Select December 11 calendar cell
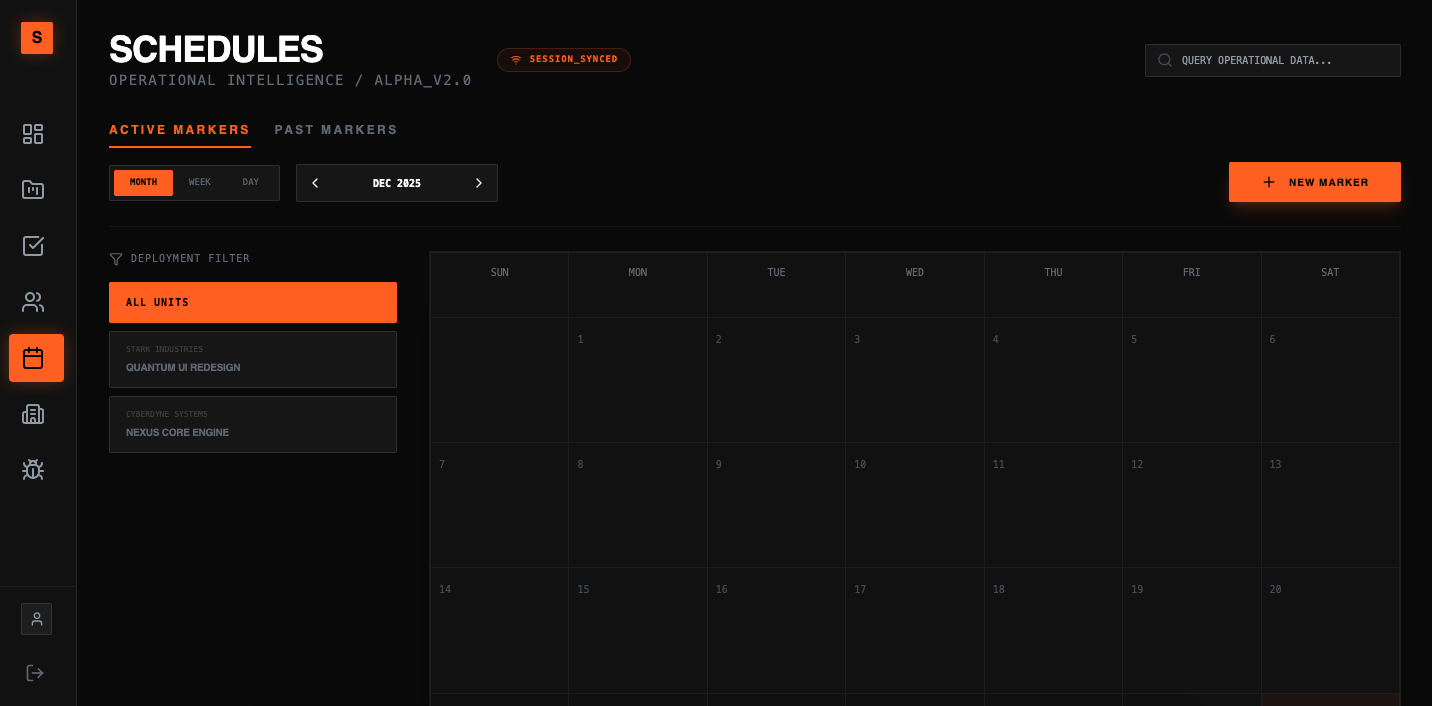The image size is (1432, 706). click(x=1053, y=505)
